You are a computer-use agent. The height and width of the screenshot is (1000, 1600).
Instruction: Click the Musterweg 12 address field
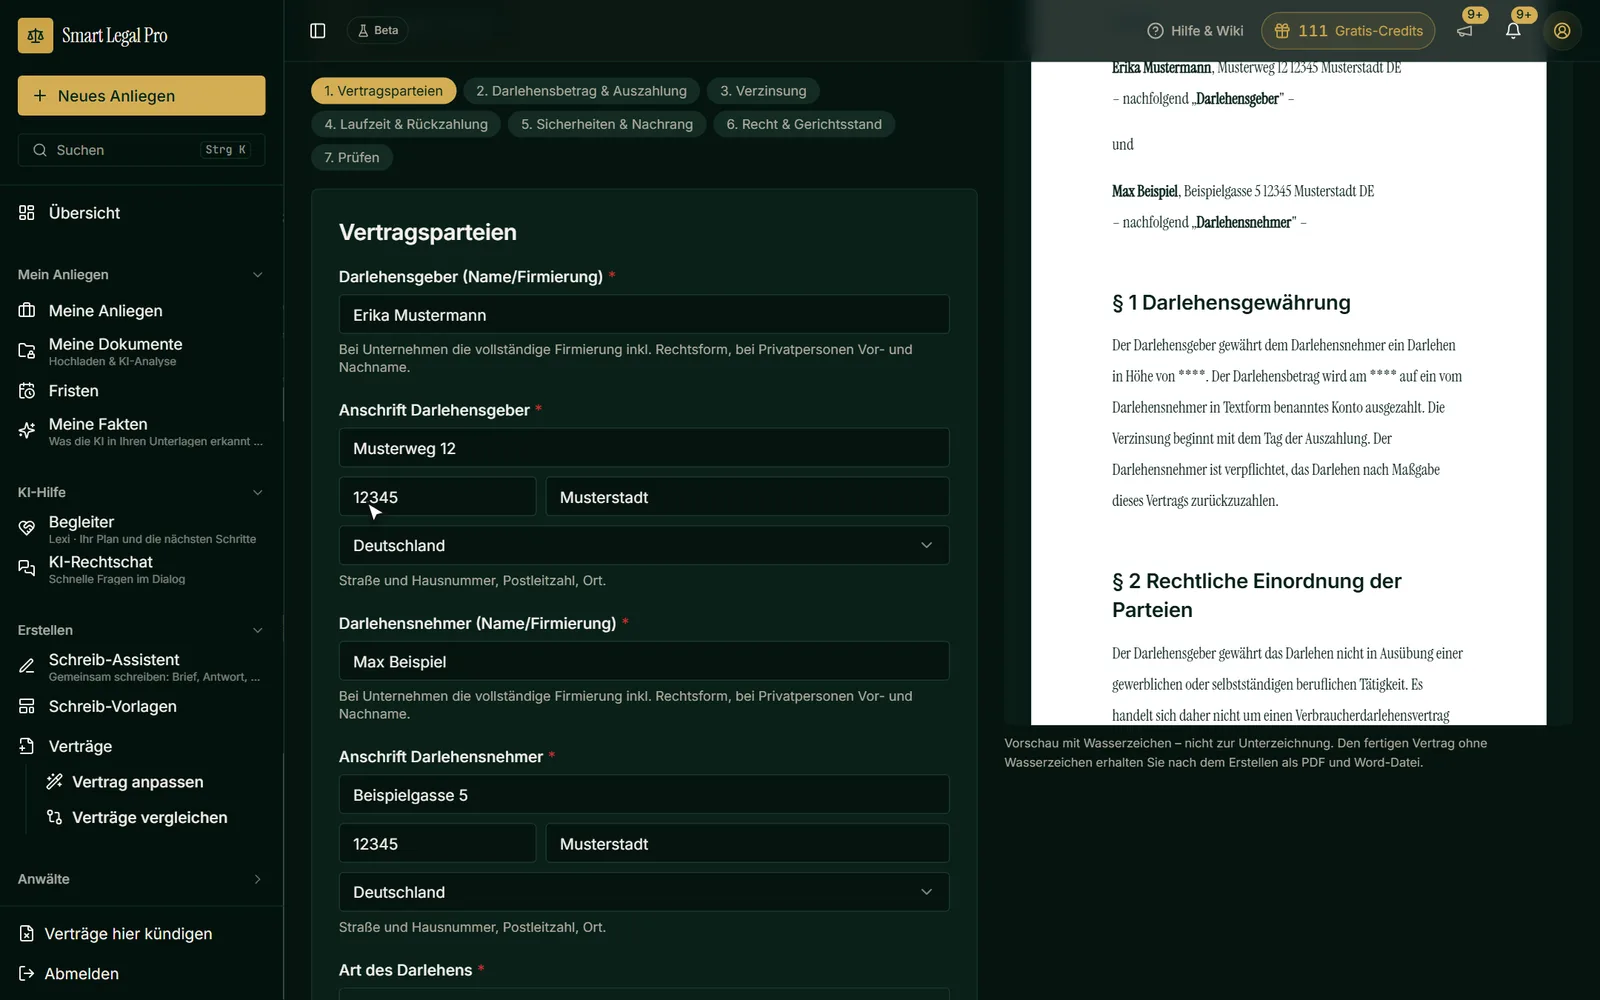coord(644,448)
